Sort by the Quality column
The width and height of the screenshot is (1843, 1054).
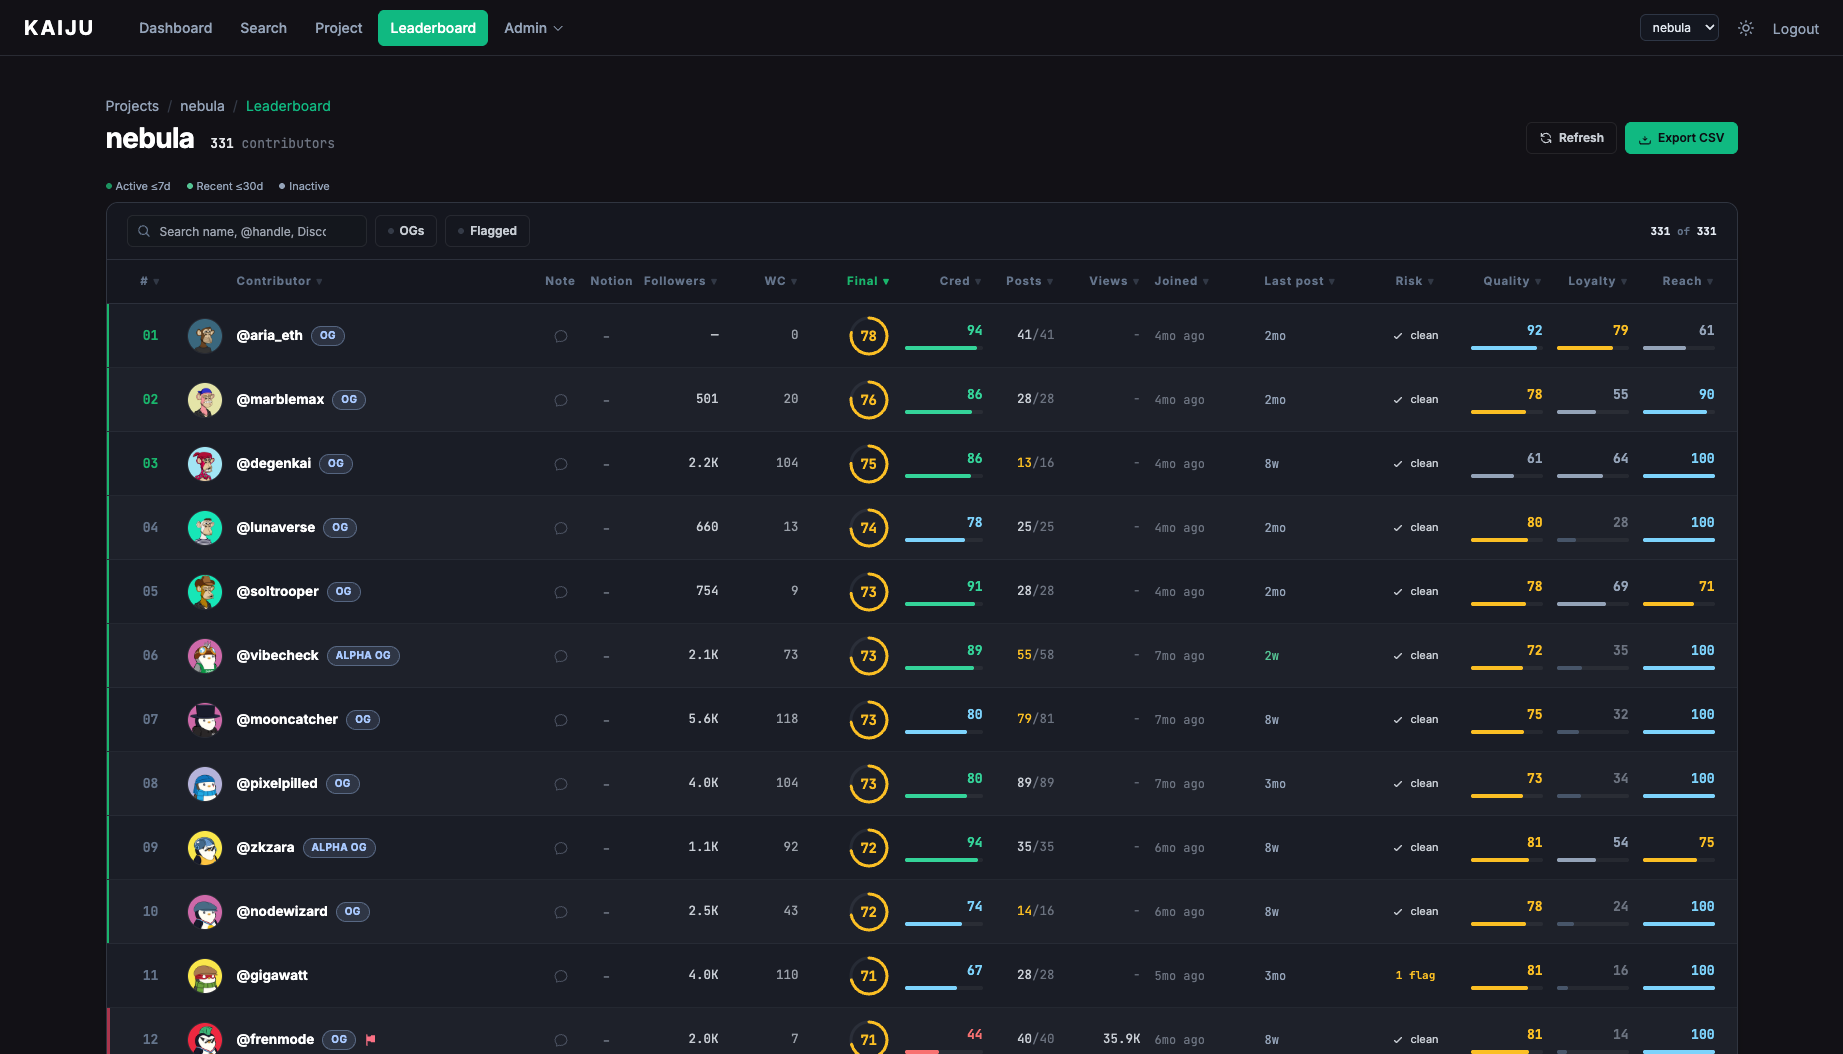click(x=1512, y=281)
